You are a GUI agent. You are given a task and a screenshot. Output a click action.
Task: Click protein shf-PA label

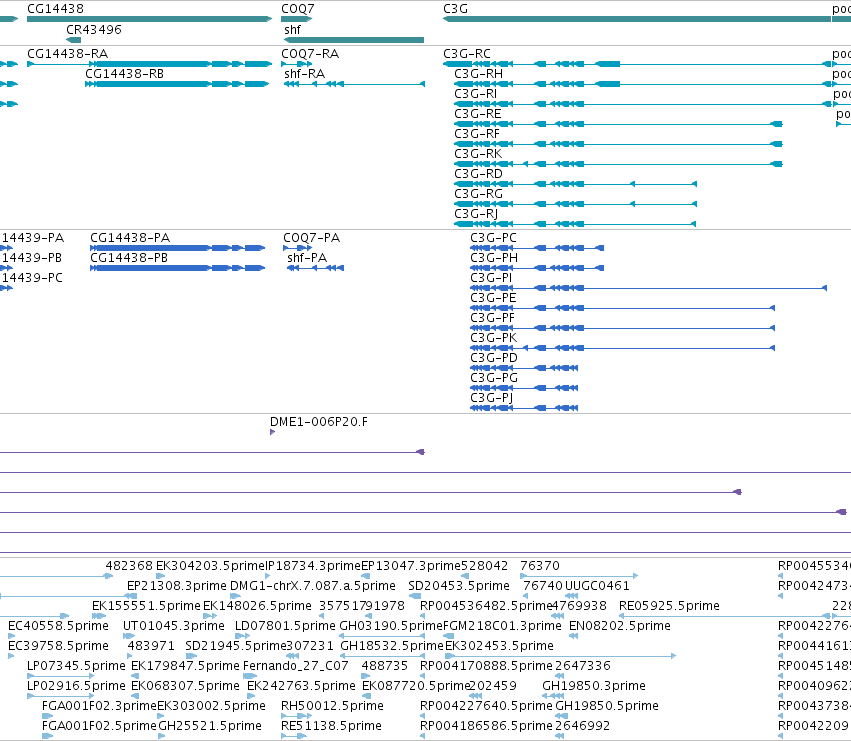tap(307, 258)
